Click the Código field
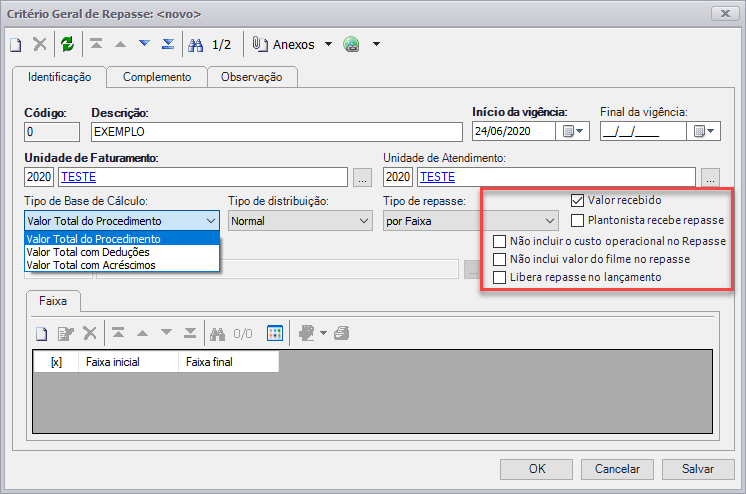This screenshot has width=746, height=494. click(x=52, y=132)
